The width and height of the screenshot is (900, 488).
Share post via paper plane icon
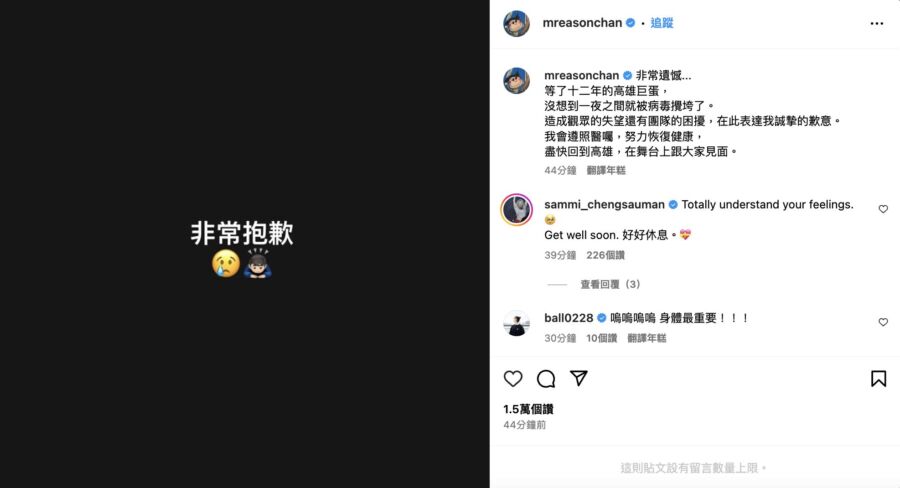(x=579, y=378)
